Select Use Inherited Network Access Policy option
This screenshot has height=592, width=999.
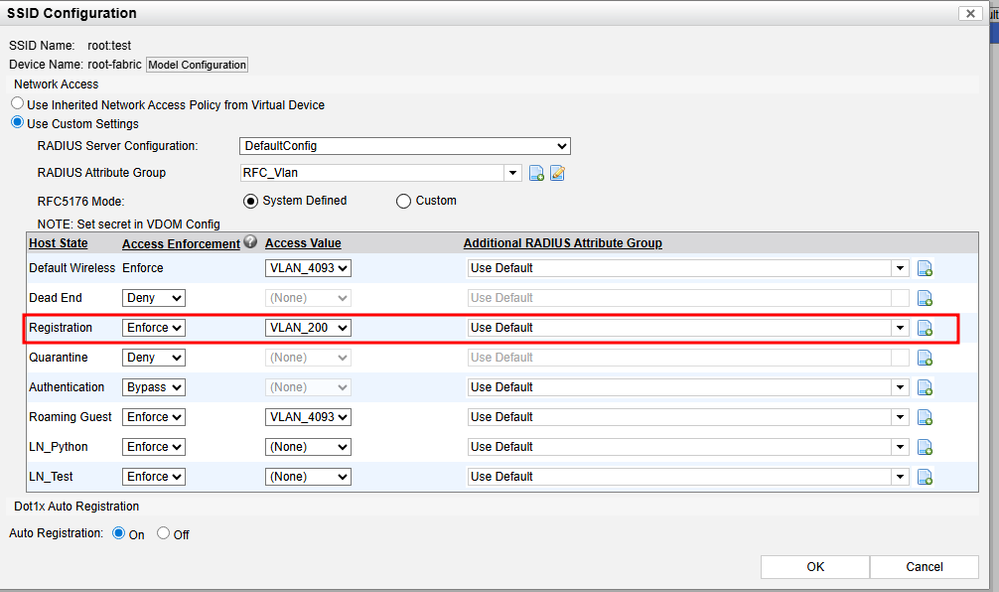tap(17, 104)
